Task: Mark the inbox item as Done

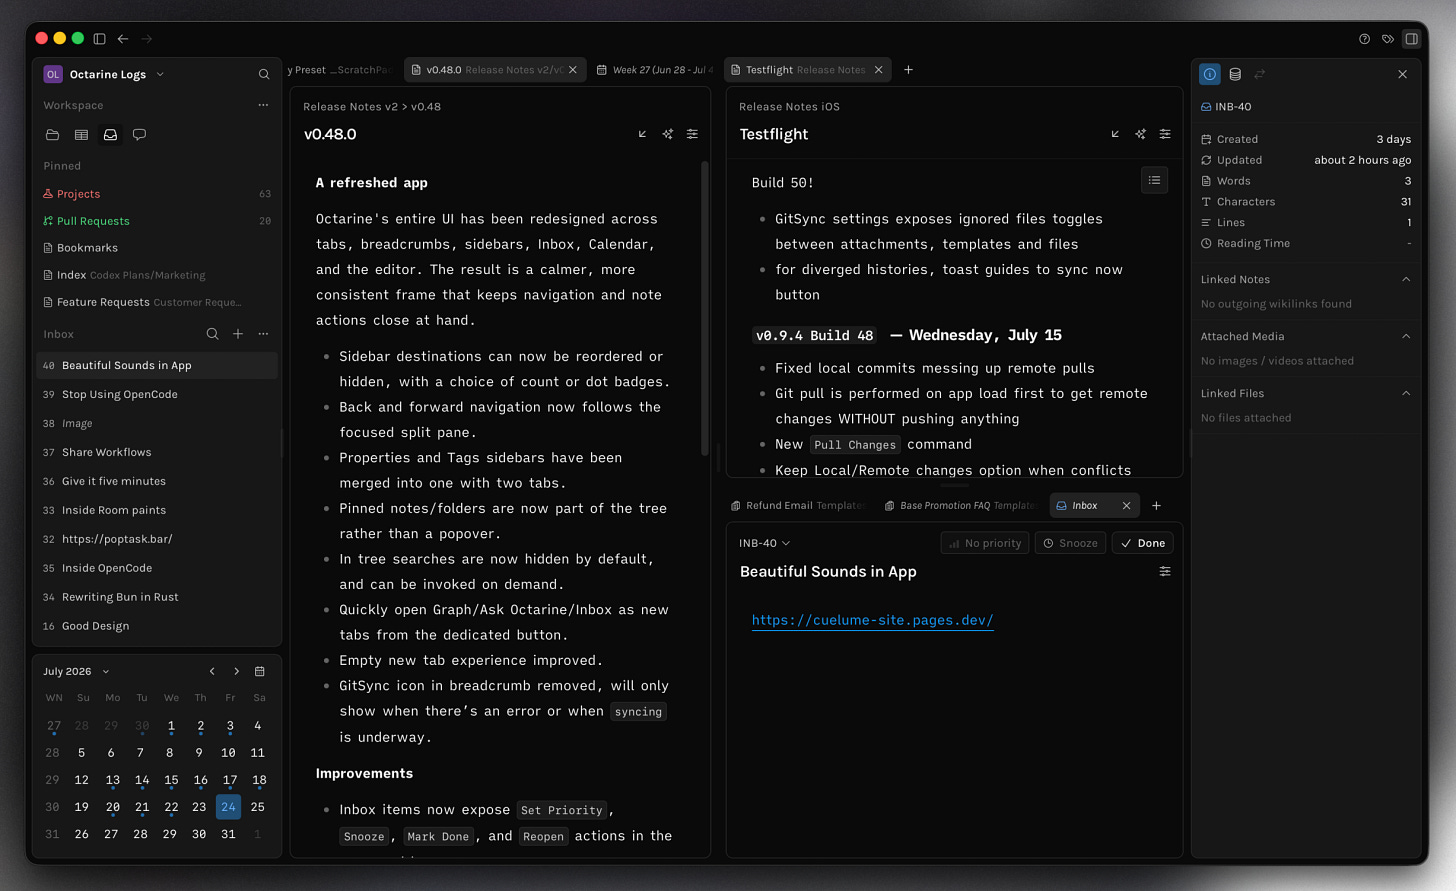Action: pos(1142,543)
